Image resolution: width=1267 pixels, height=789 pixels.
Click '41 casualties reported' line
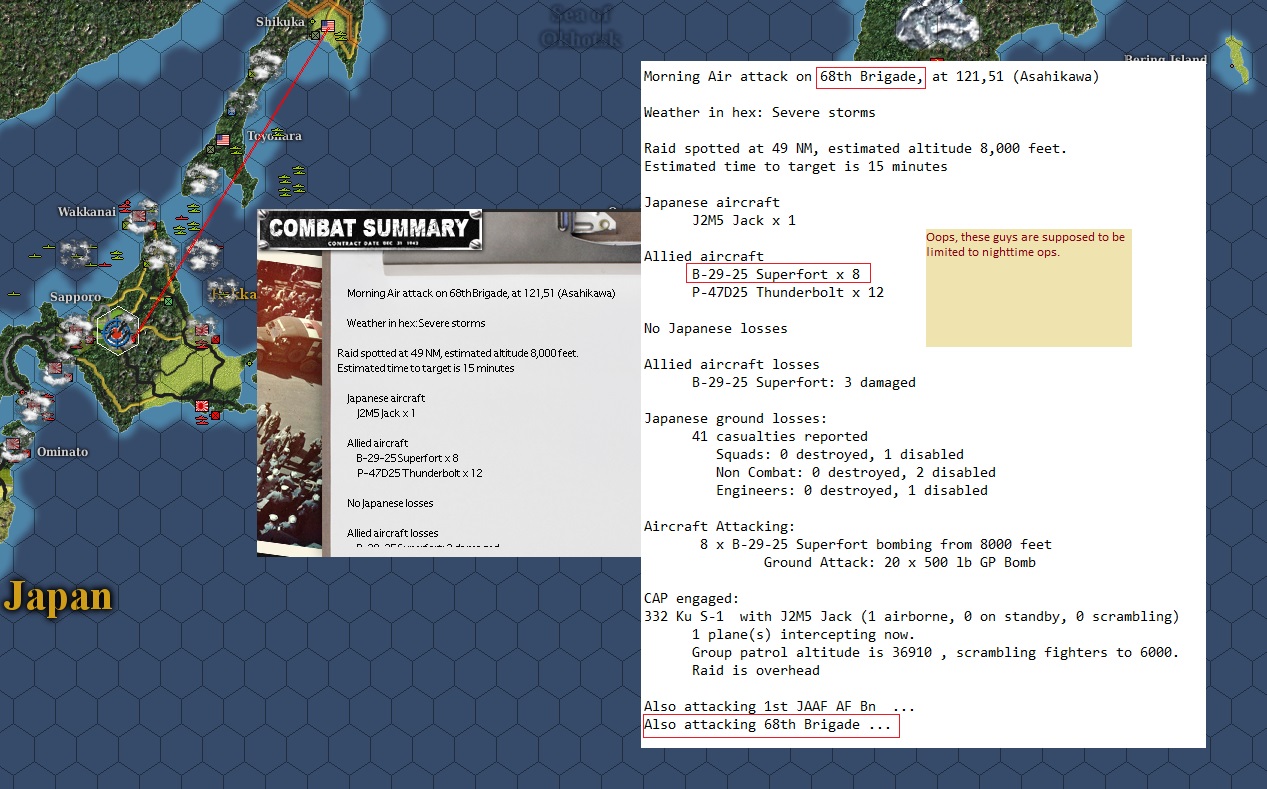point(780,436)
